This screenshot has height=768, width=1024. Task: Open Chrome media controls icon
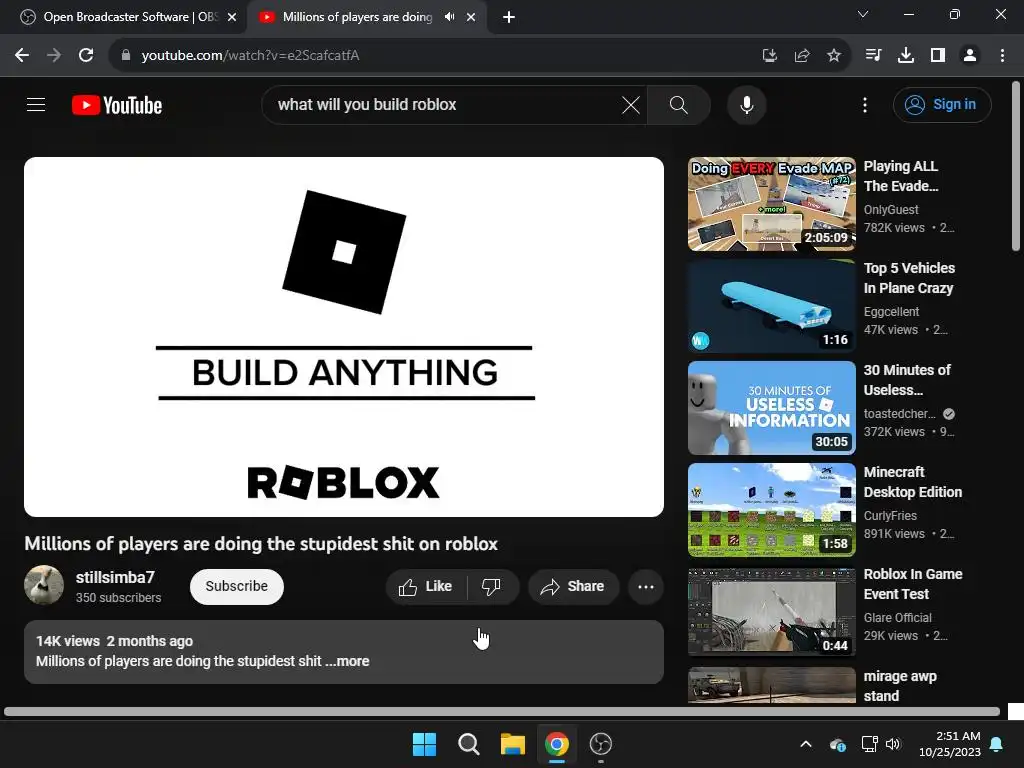(873, 56)
